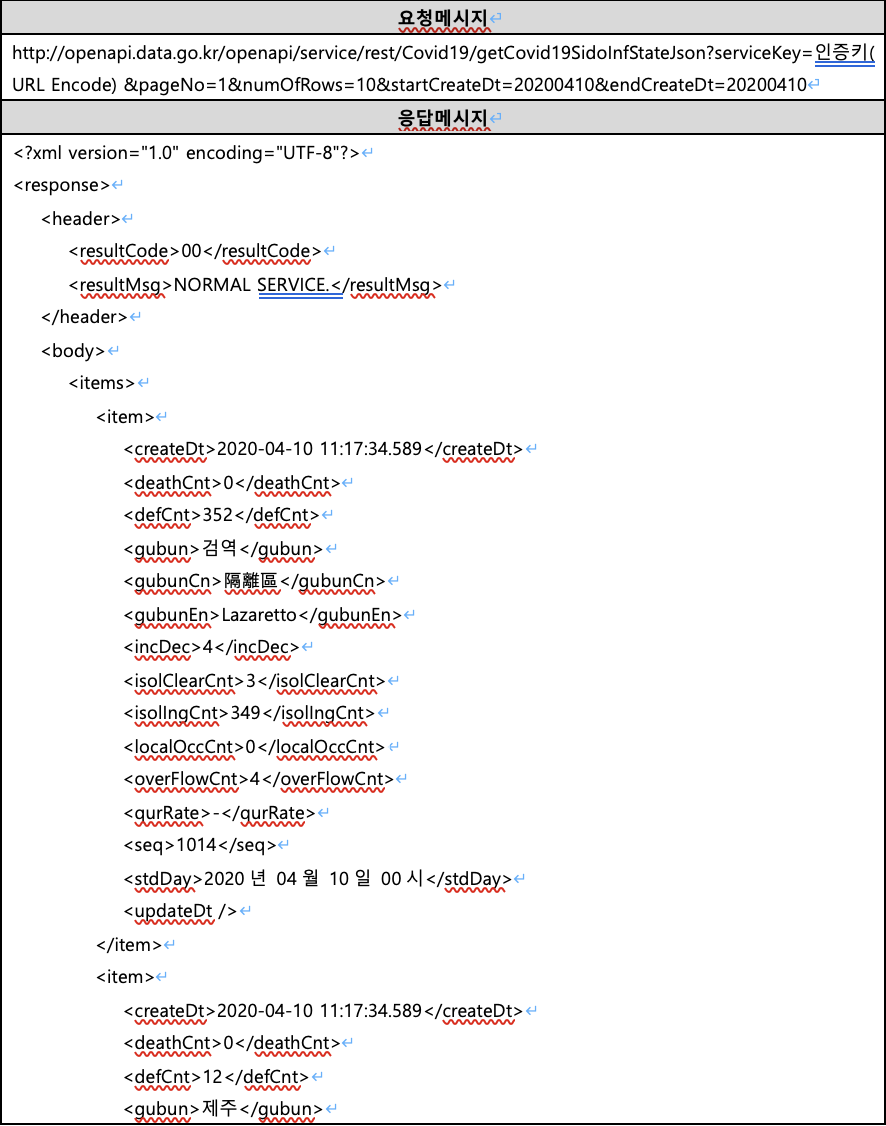Click the isolIngCnt 349 line
Viewport: 886px width, 1126px height.
249,713
